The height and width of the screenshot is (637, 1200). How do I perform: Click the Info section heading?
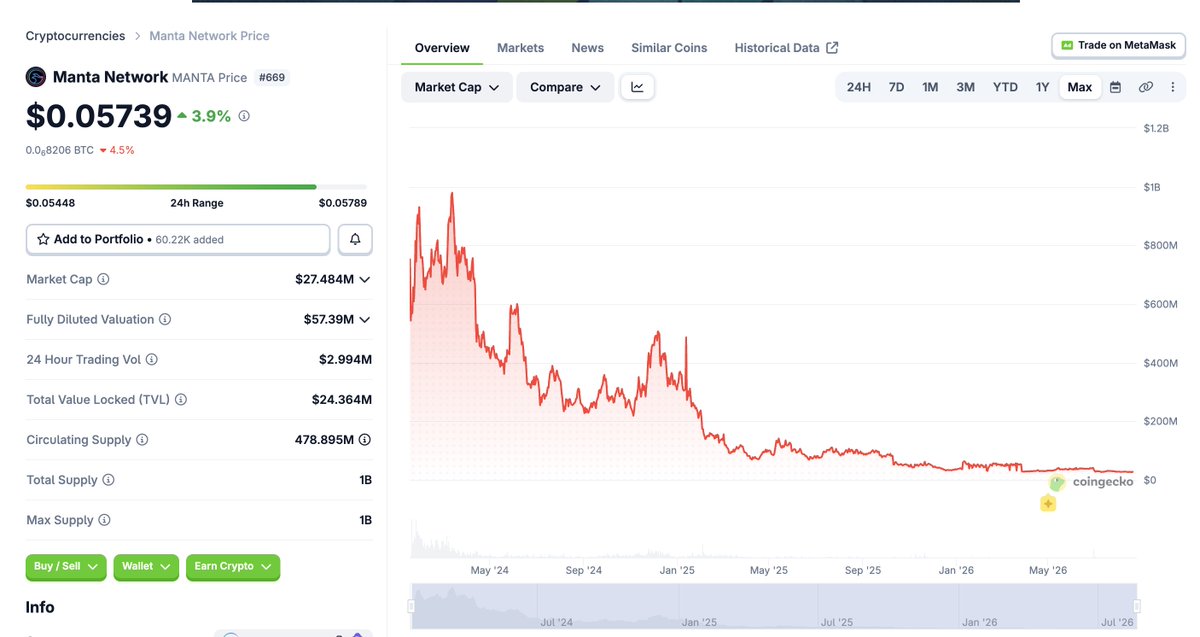(40, 607)
